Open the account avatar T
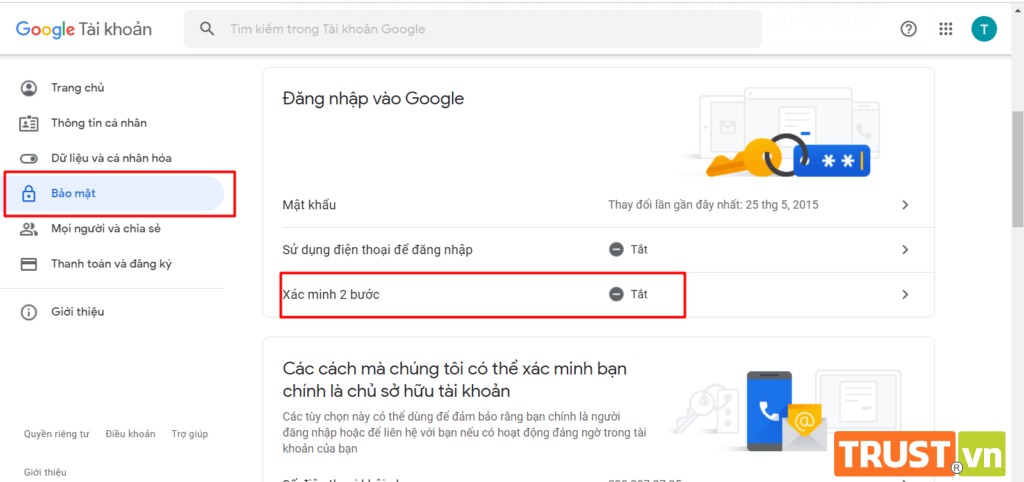Image resolution: width=1024 pixels, height=482 pixels. [x=984, y=29]
